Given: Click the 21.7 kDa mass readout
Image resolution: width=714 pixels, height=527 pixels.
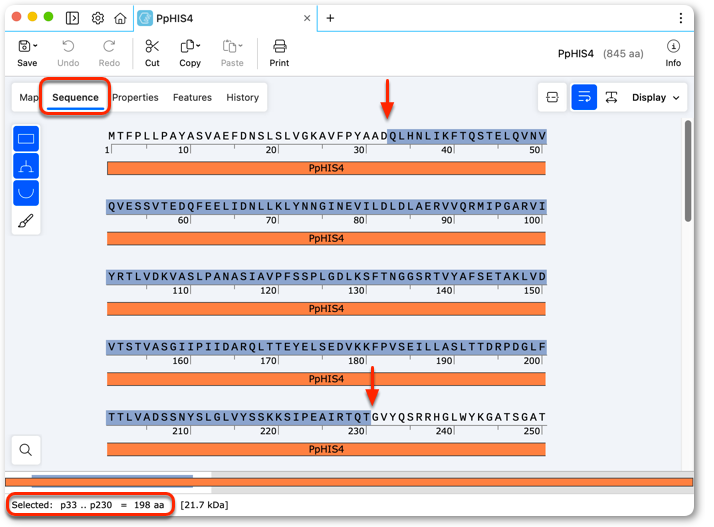Looking at the screenshot, I should (x=204, y=505).
